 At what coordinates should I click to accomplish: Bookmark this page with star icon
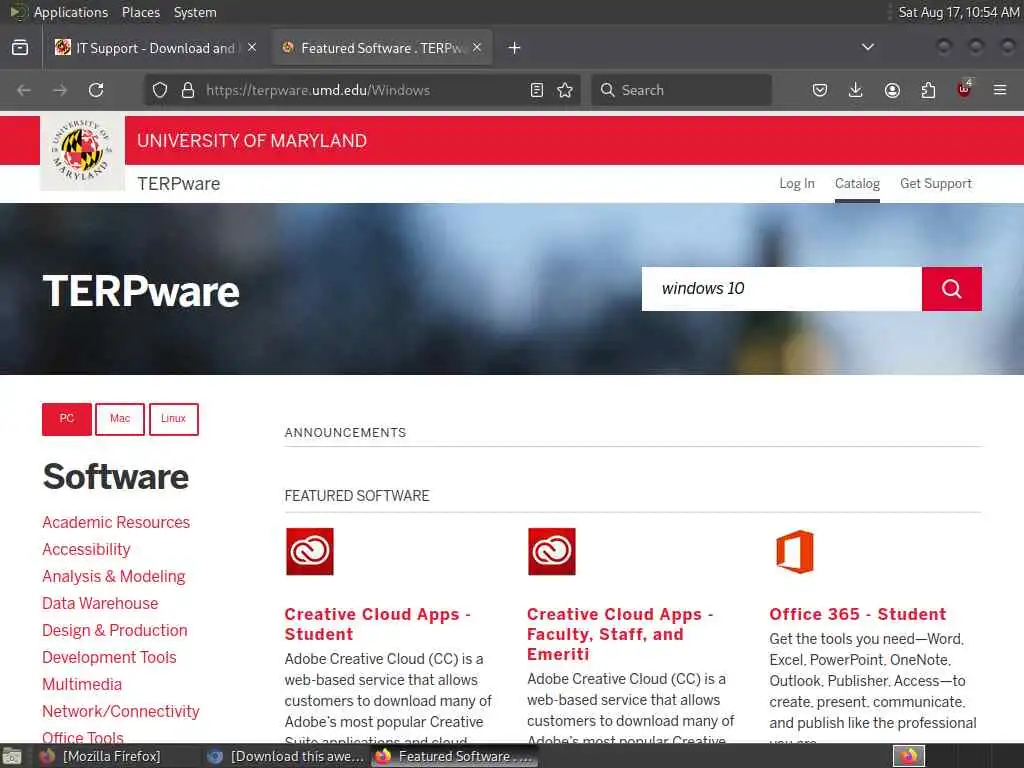565,90
